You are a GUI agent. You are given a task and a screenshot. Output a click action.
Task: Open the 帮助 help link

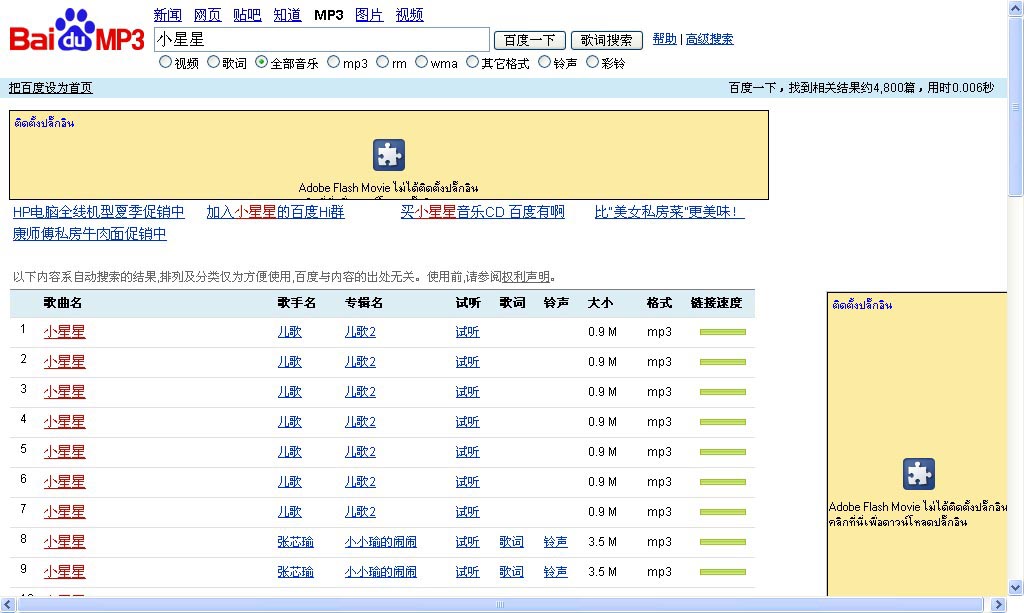[665, 39]
